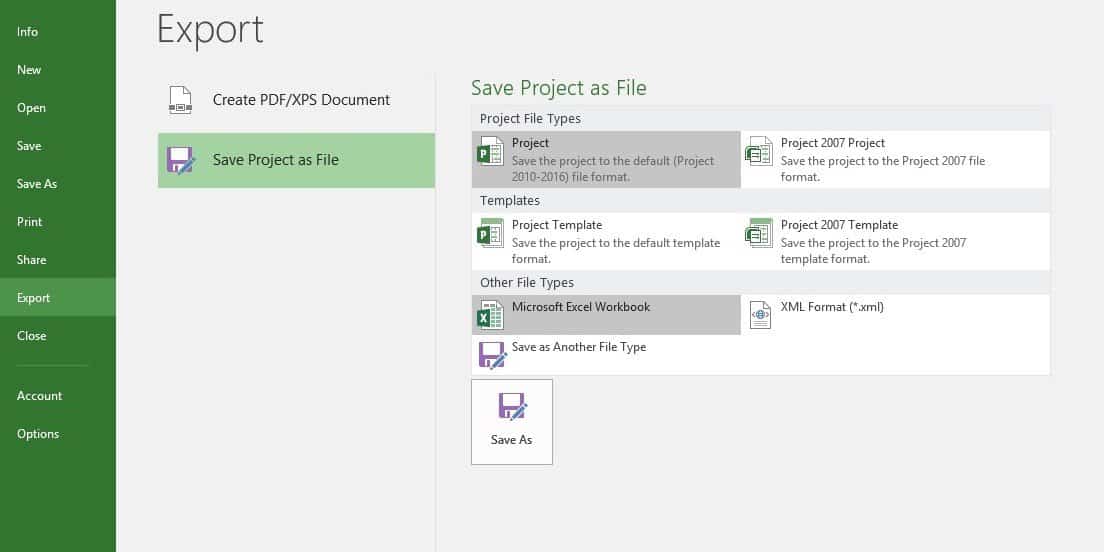Open Save As in the left sidebar
1104x552 pixels.
tap(37, 184)
